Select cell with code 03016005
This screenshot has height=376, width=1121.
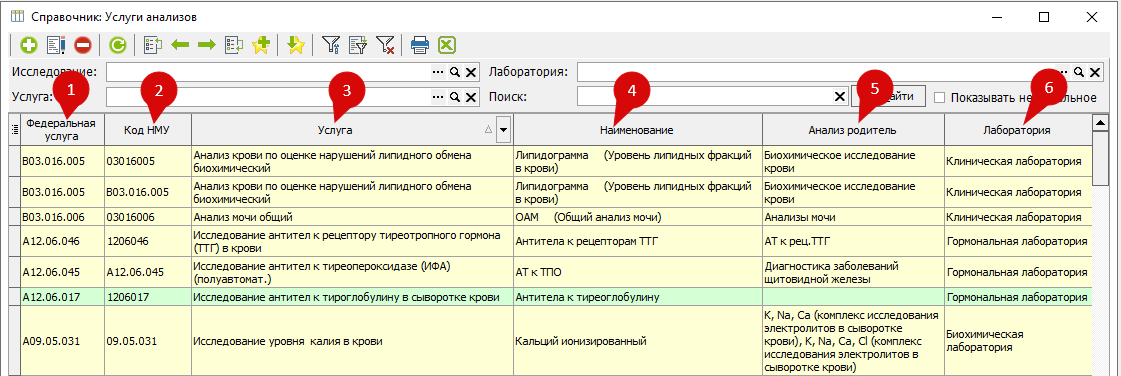click(x=148, y=162)
